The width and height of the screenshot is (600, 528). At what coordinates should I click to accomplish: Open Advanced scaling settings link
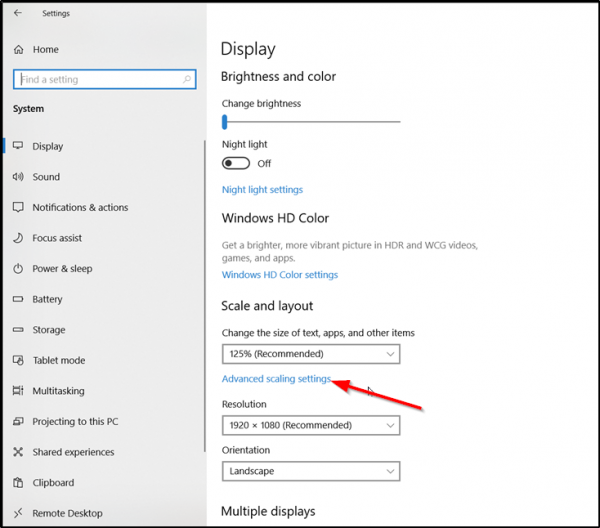click(276, 379)
